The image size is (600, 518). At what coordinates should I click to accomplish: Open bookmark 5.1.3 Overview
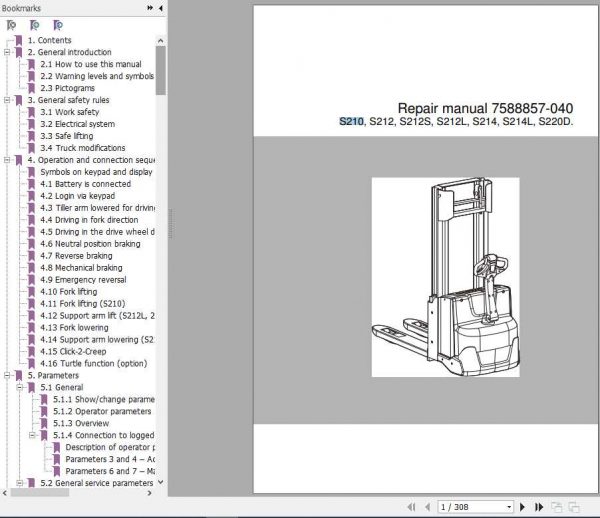[x=81, y=423]
